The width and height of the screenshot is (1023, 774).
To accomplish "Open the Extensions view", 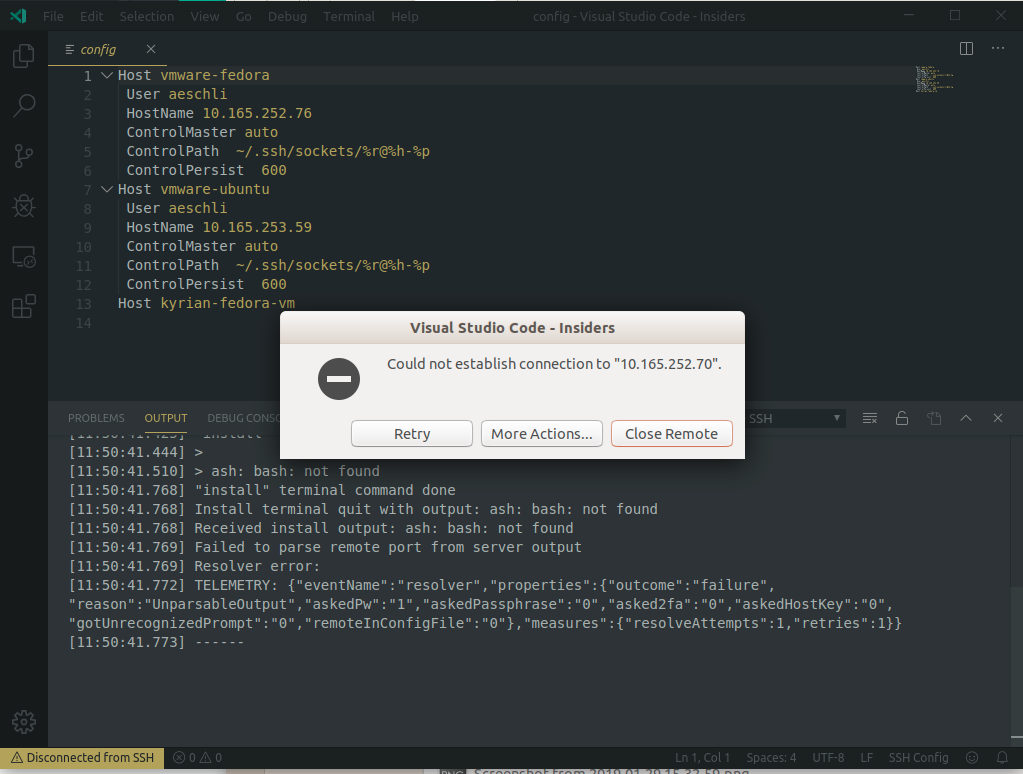I will 23,306.
